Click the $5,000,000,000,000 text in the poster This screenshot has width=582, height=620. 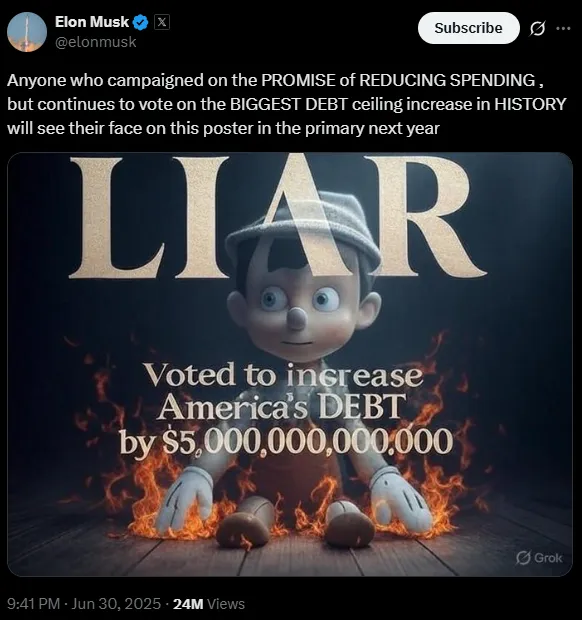(x=308, y=441)
